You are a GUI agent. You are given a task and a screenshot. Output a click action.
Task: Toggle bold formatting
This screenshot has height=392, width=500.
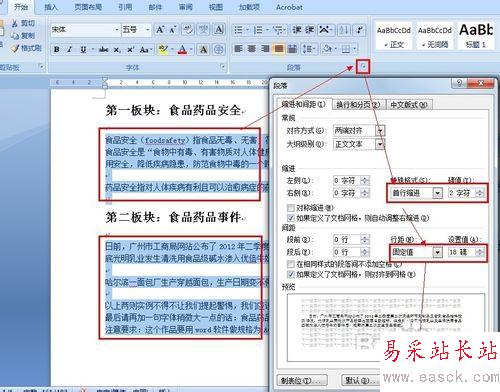(x=57, y=49)
